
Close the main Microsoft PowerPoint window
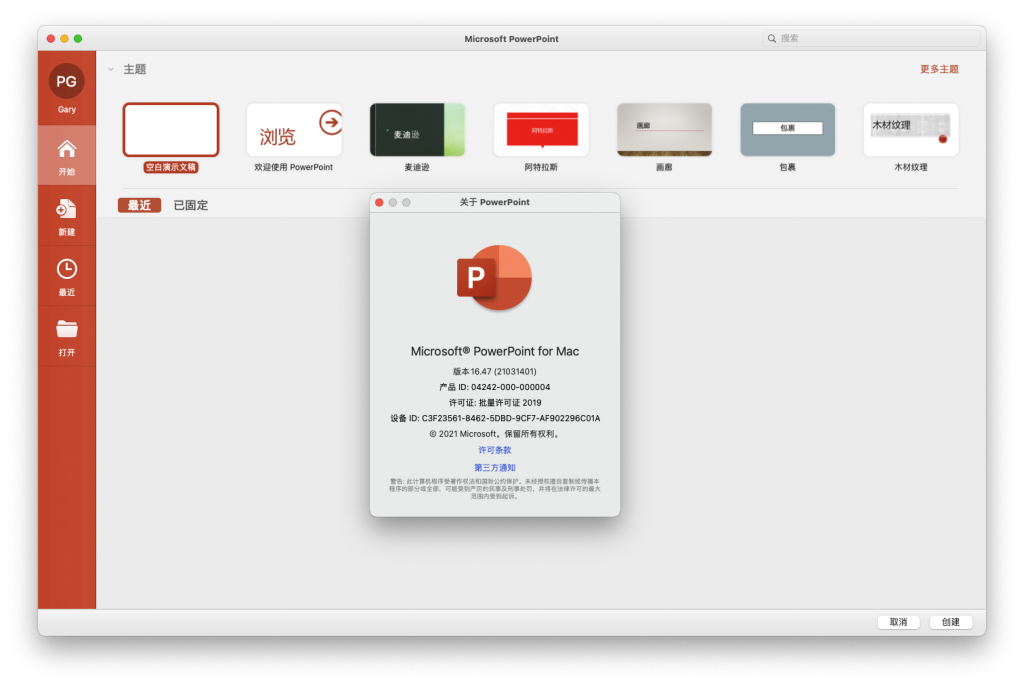coord(51,39)
